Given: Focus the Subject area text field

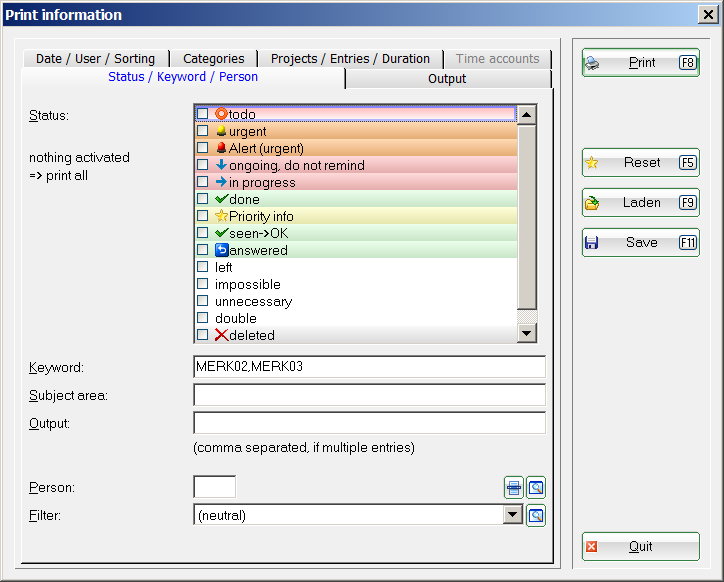Looking at the screenshot, I should (x=369, y=395).
